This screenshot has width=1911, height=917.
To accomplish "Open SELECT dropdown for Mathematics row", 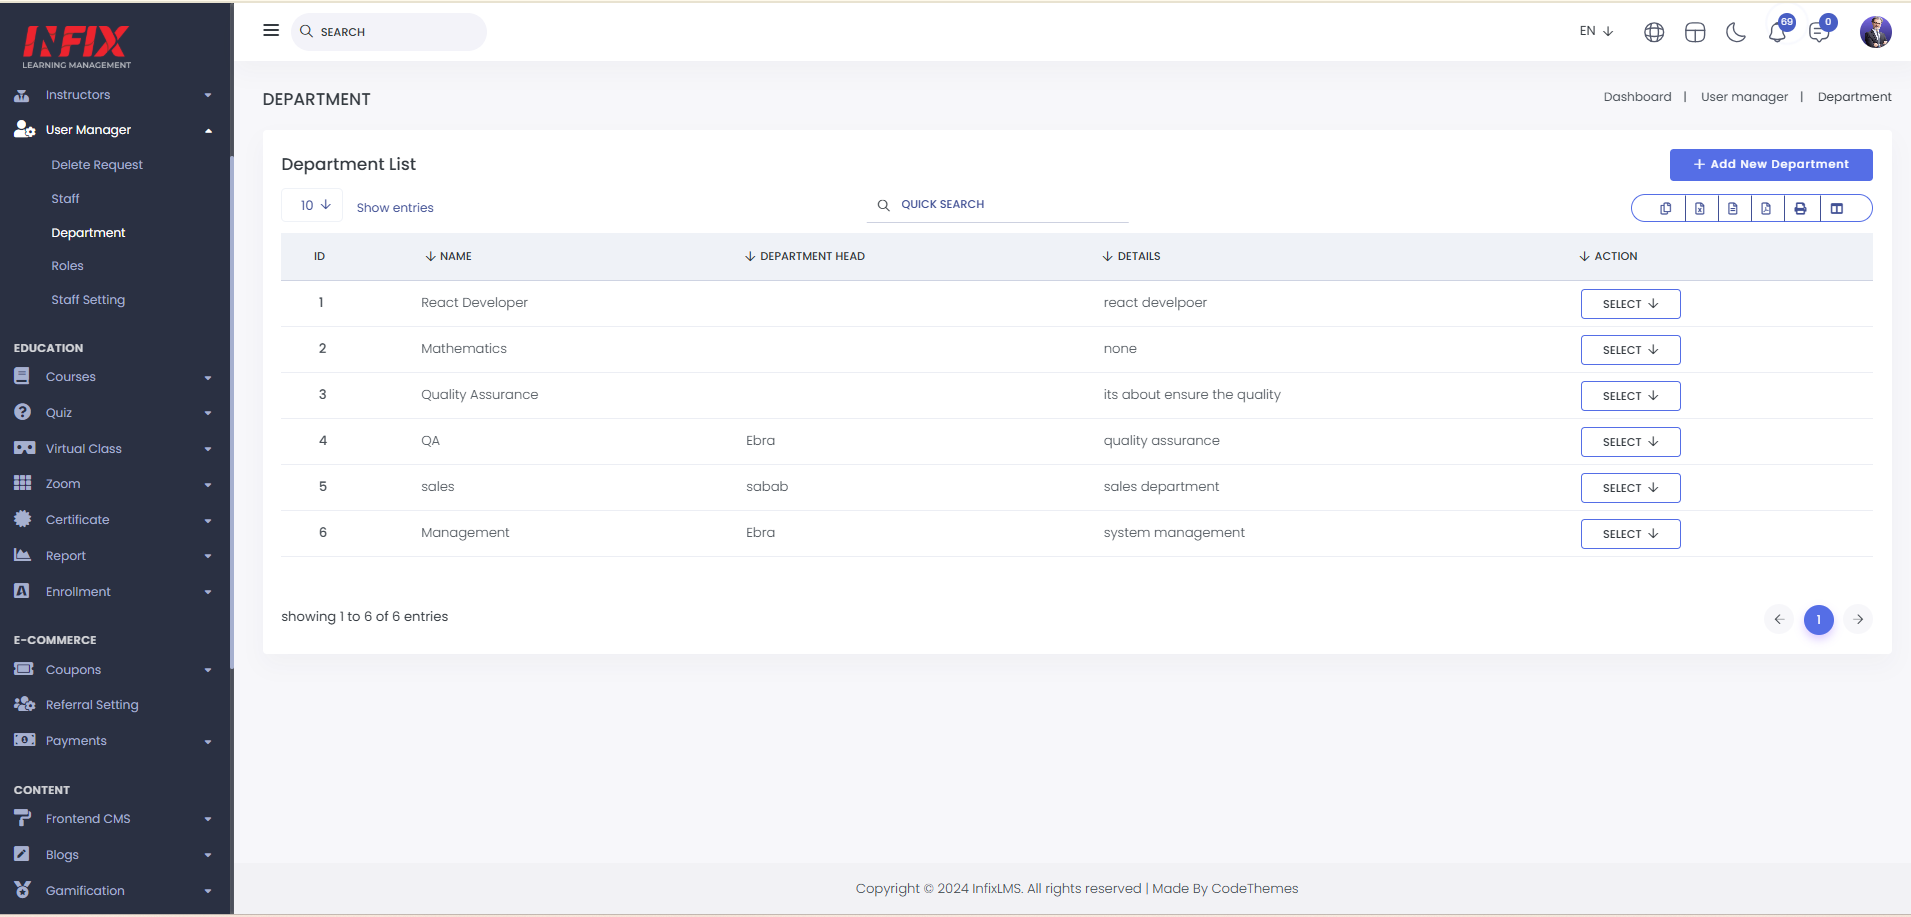I will click(1630, 350).
